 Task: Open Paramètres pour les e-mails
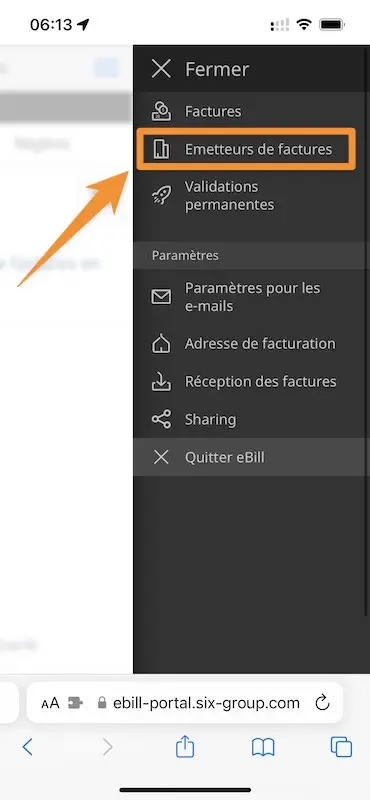click(x=250, y=297)
